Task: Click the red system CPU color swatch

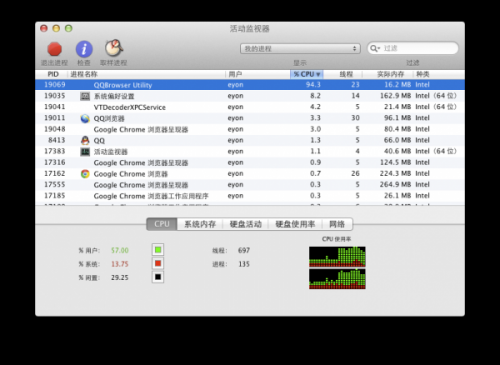Action: [x=158, y=263]
